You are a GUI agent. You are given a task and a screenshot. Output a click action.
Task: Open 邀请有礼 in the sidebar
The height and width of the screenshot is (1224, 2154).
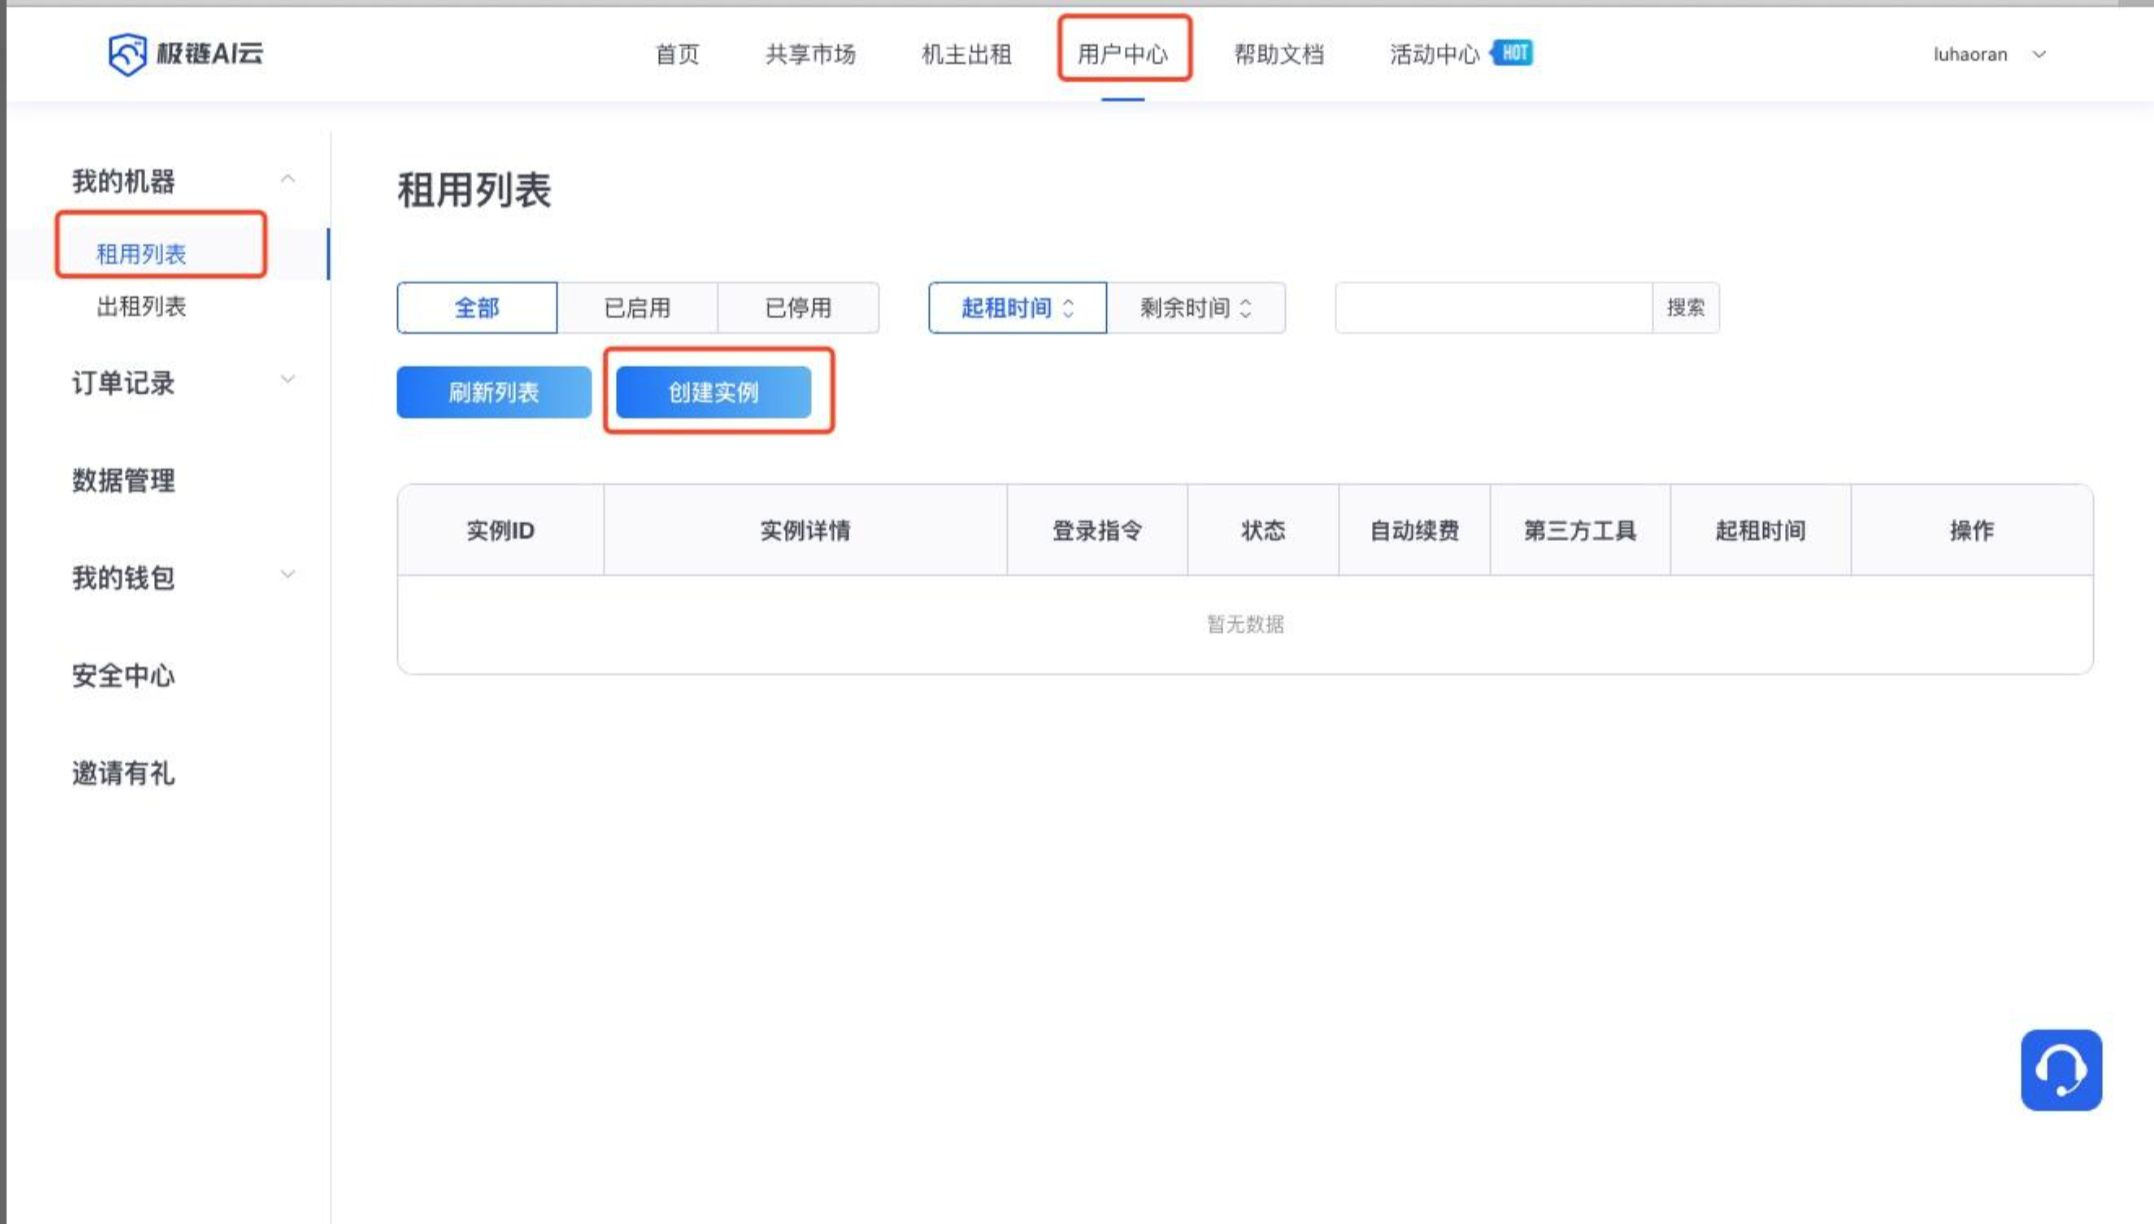tap(123, 773)
